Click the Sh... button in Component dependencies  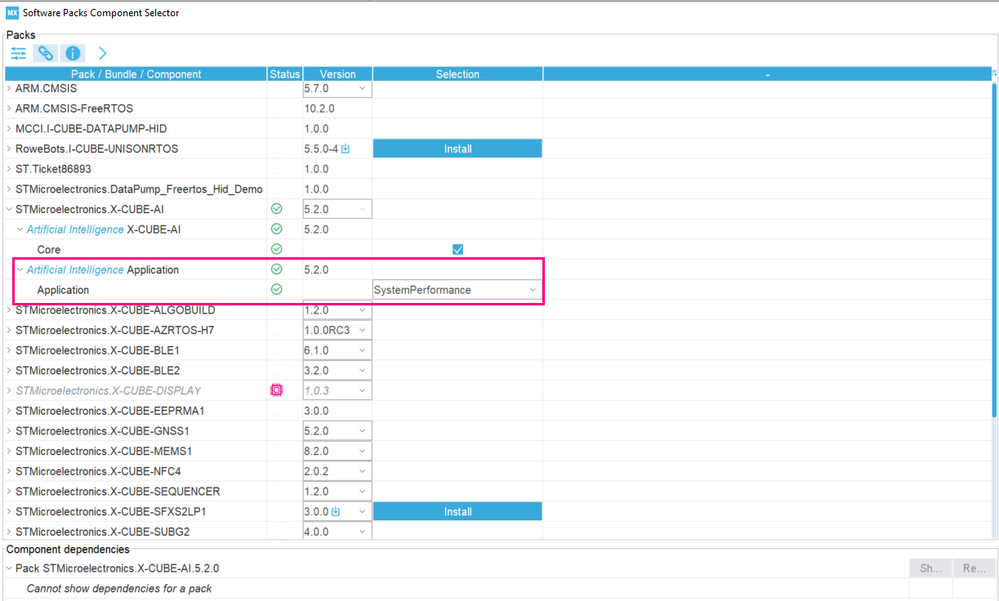931,568
